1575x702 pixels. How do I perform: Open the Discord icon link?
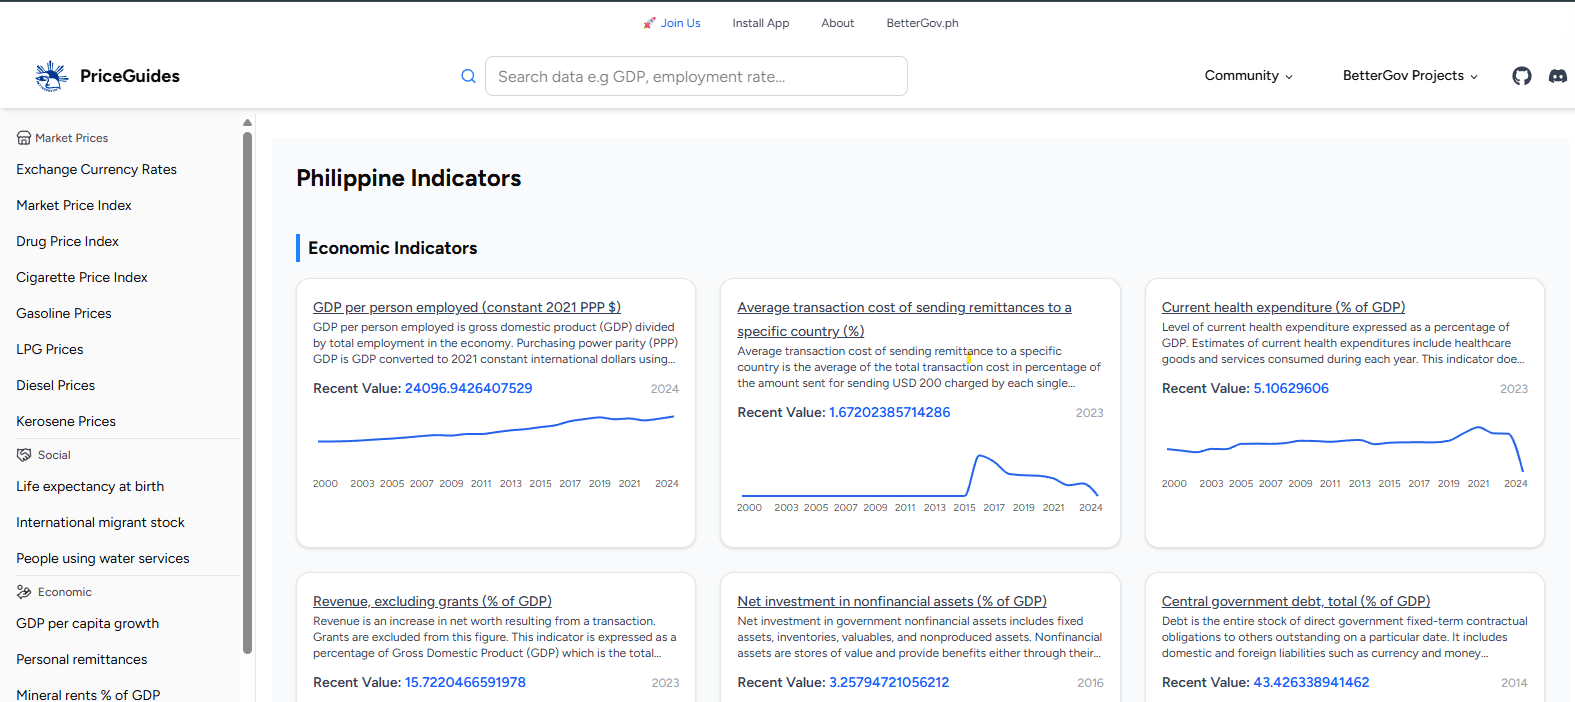[x=1557, y=76]
